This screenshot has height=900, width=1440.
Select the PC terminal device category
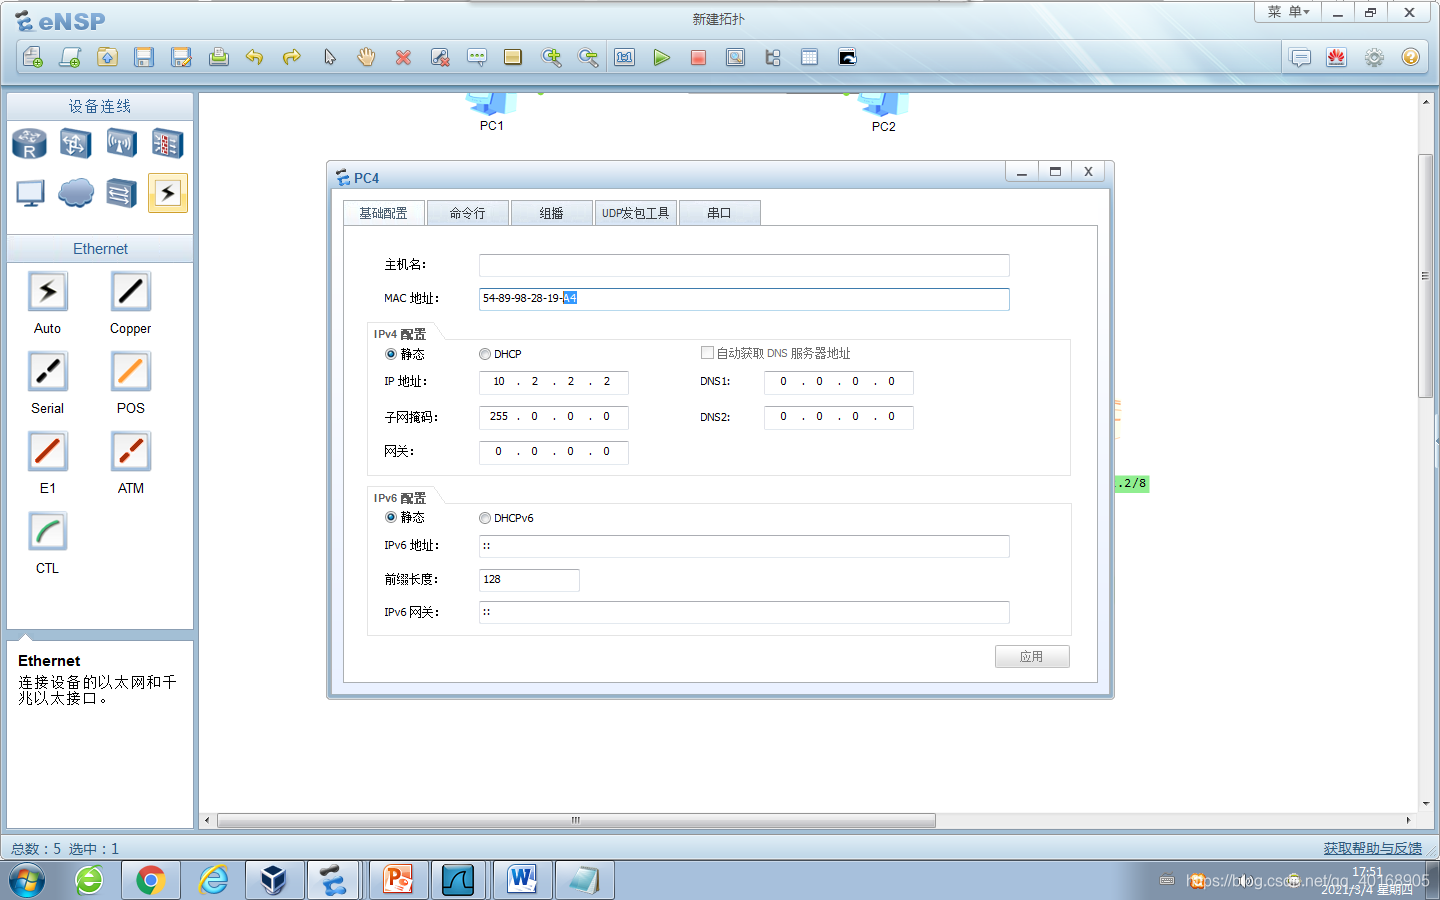[29, 192]
